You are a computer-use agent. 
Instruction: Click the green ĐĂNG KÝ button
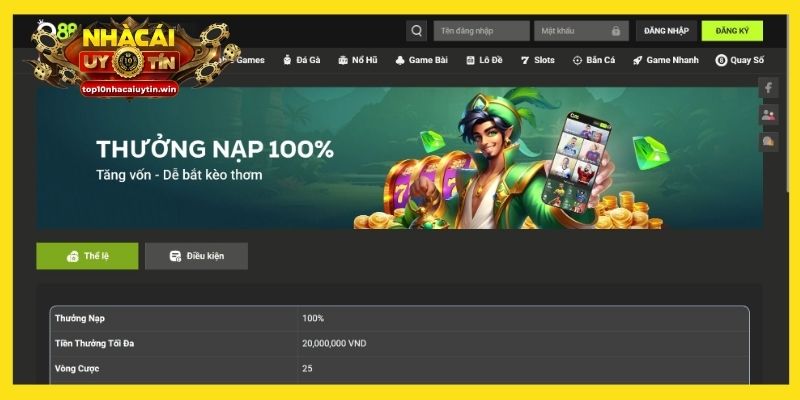tap(732, 31)
